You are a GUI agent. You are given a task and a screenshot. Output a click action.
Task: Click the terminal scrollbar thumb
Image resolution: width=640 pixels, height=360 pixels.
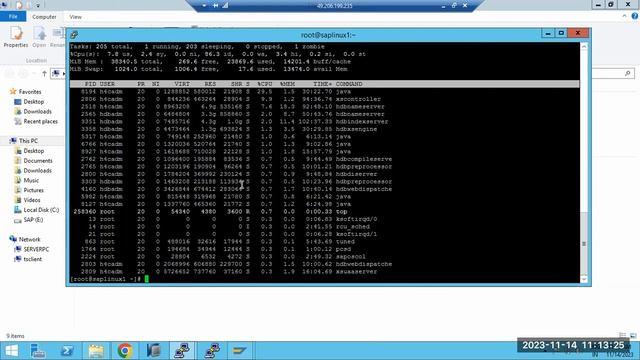click(x=584, y=244)
